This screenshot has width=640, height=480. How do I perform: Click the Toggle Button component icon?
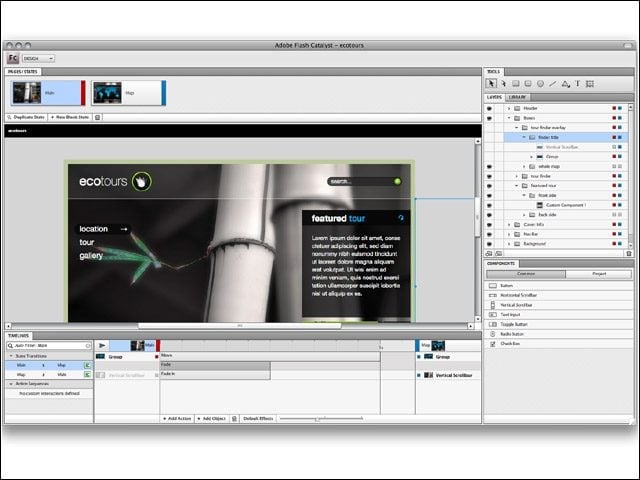pyautogui.click(x=493, y=324)
